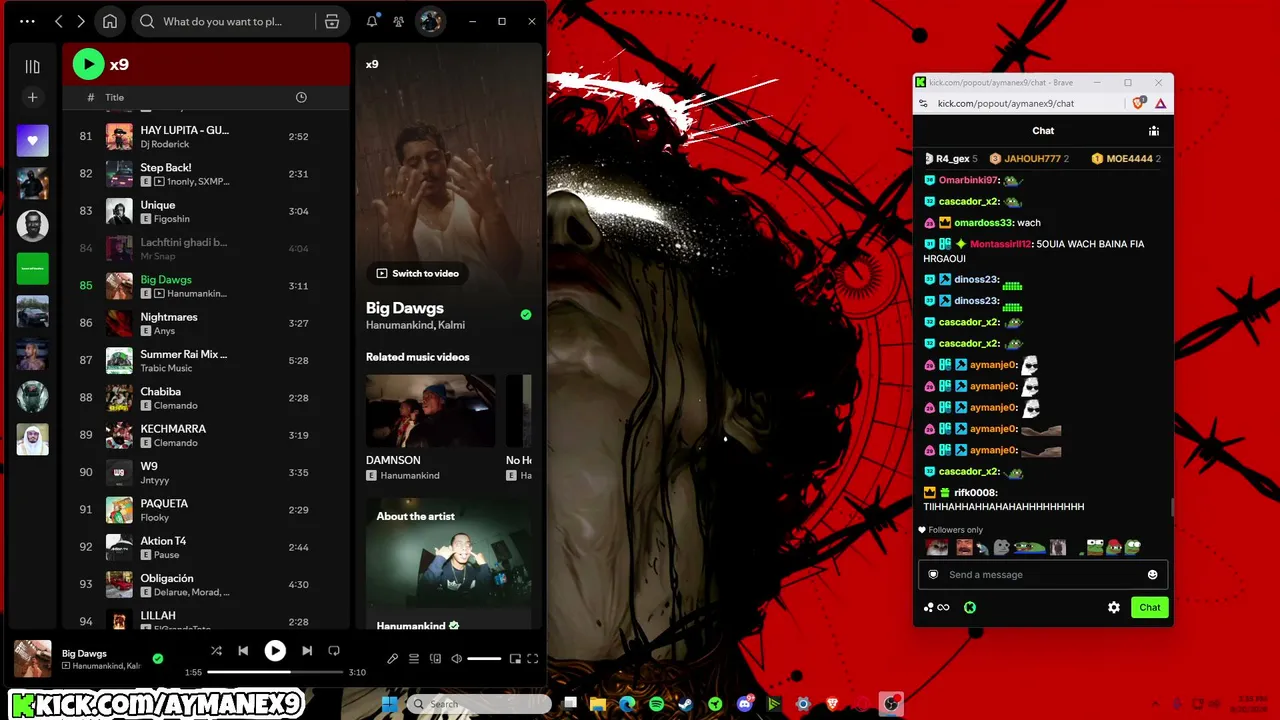Viewport: 1280px width, 720px height.
Task: Open the Spotify Home page
Action: click(110, 21)
